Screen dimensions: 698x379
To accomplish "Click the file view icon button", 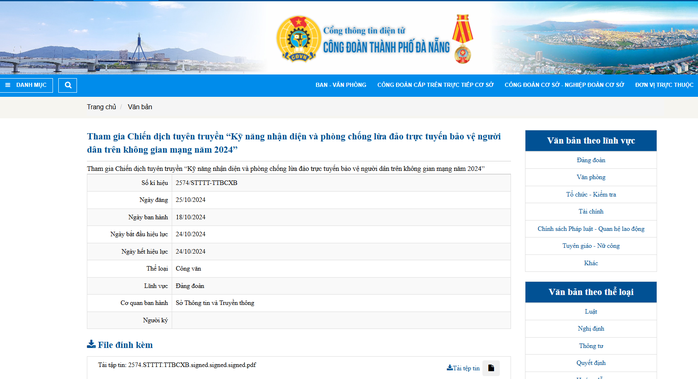I will [491, 368].
